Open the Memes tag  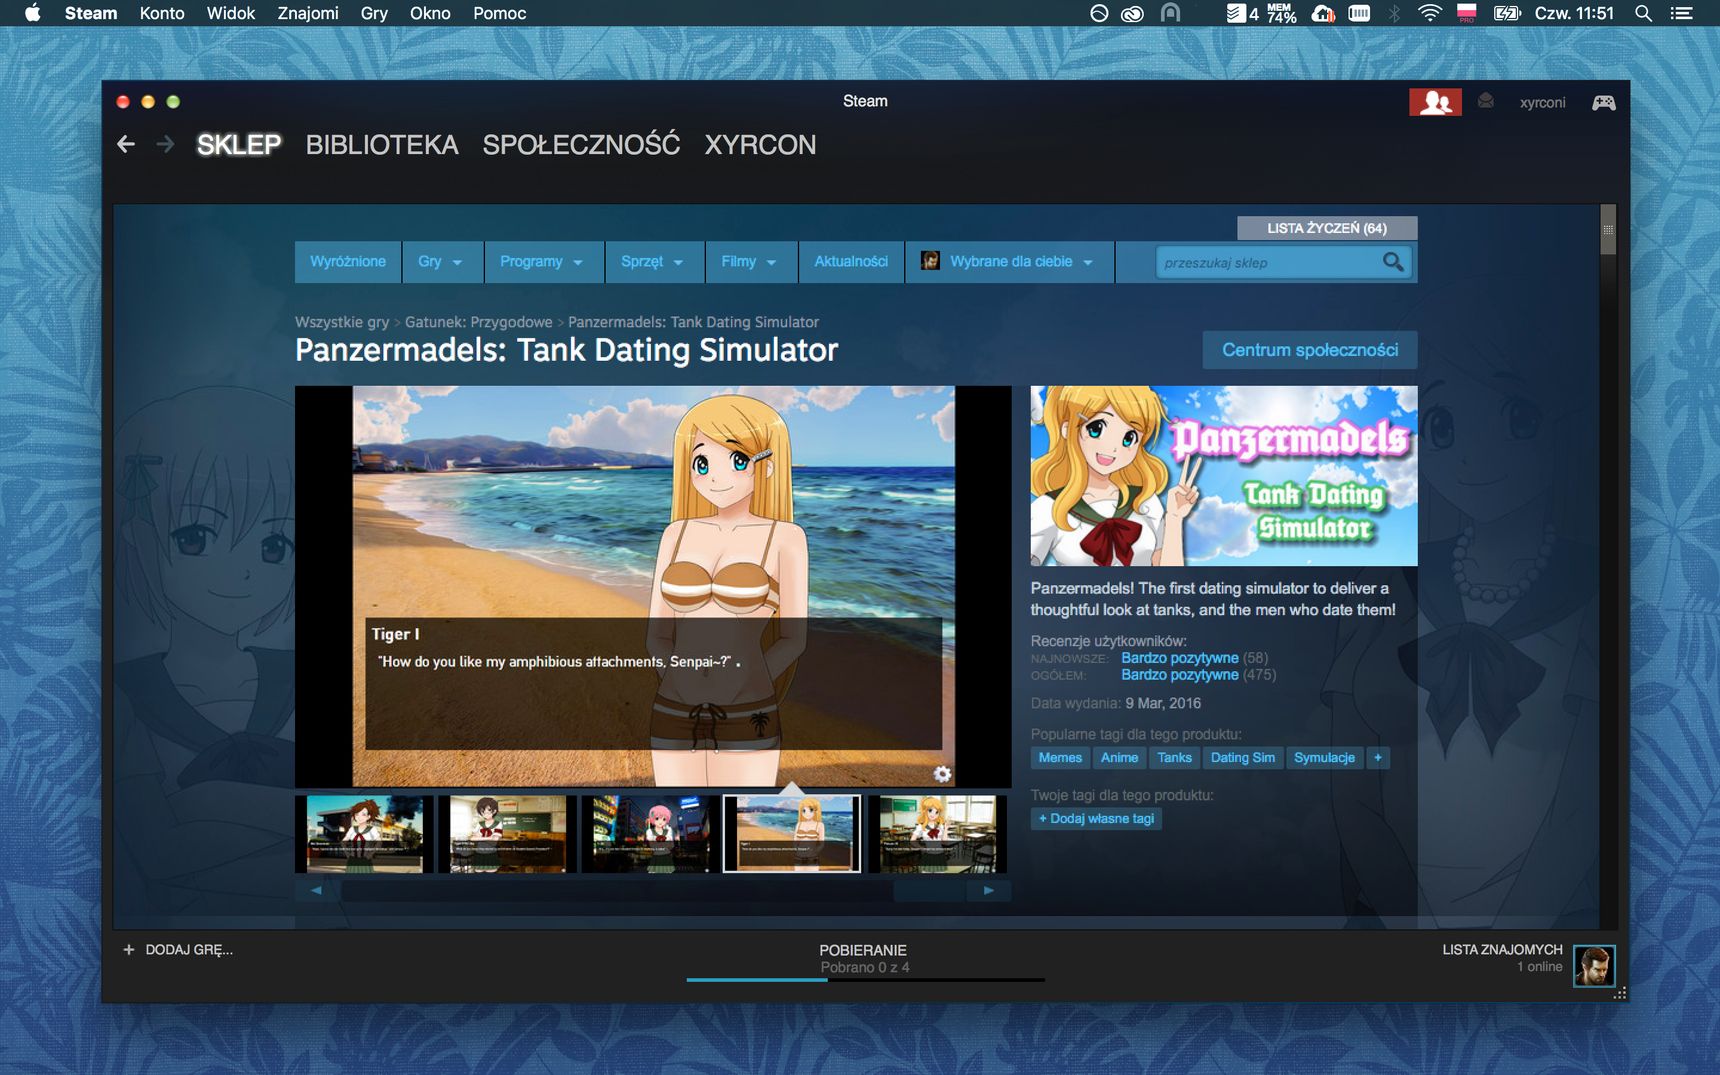click(x=1060, y=758)
